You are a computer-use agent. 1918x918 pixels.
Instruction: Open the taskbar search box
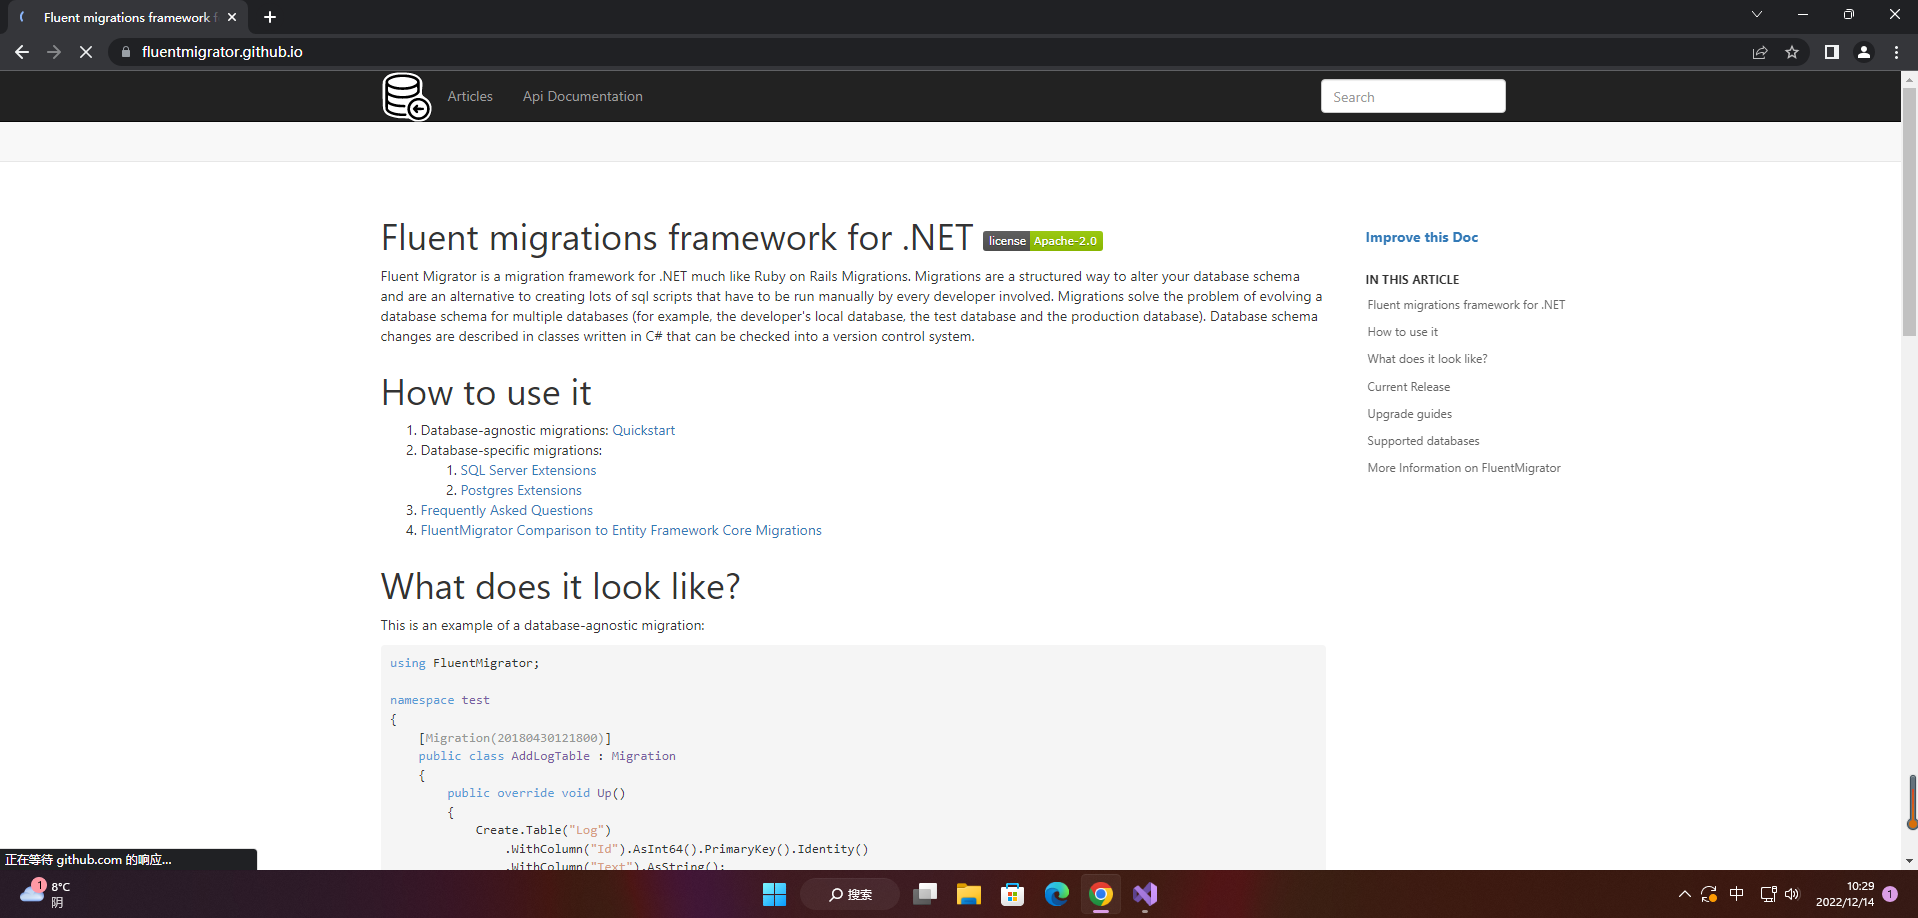pos(850,894)
